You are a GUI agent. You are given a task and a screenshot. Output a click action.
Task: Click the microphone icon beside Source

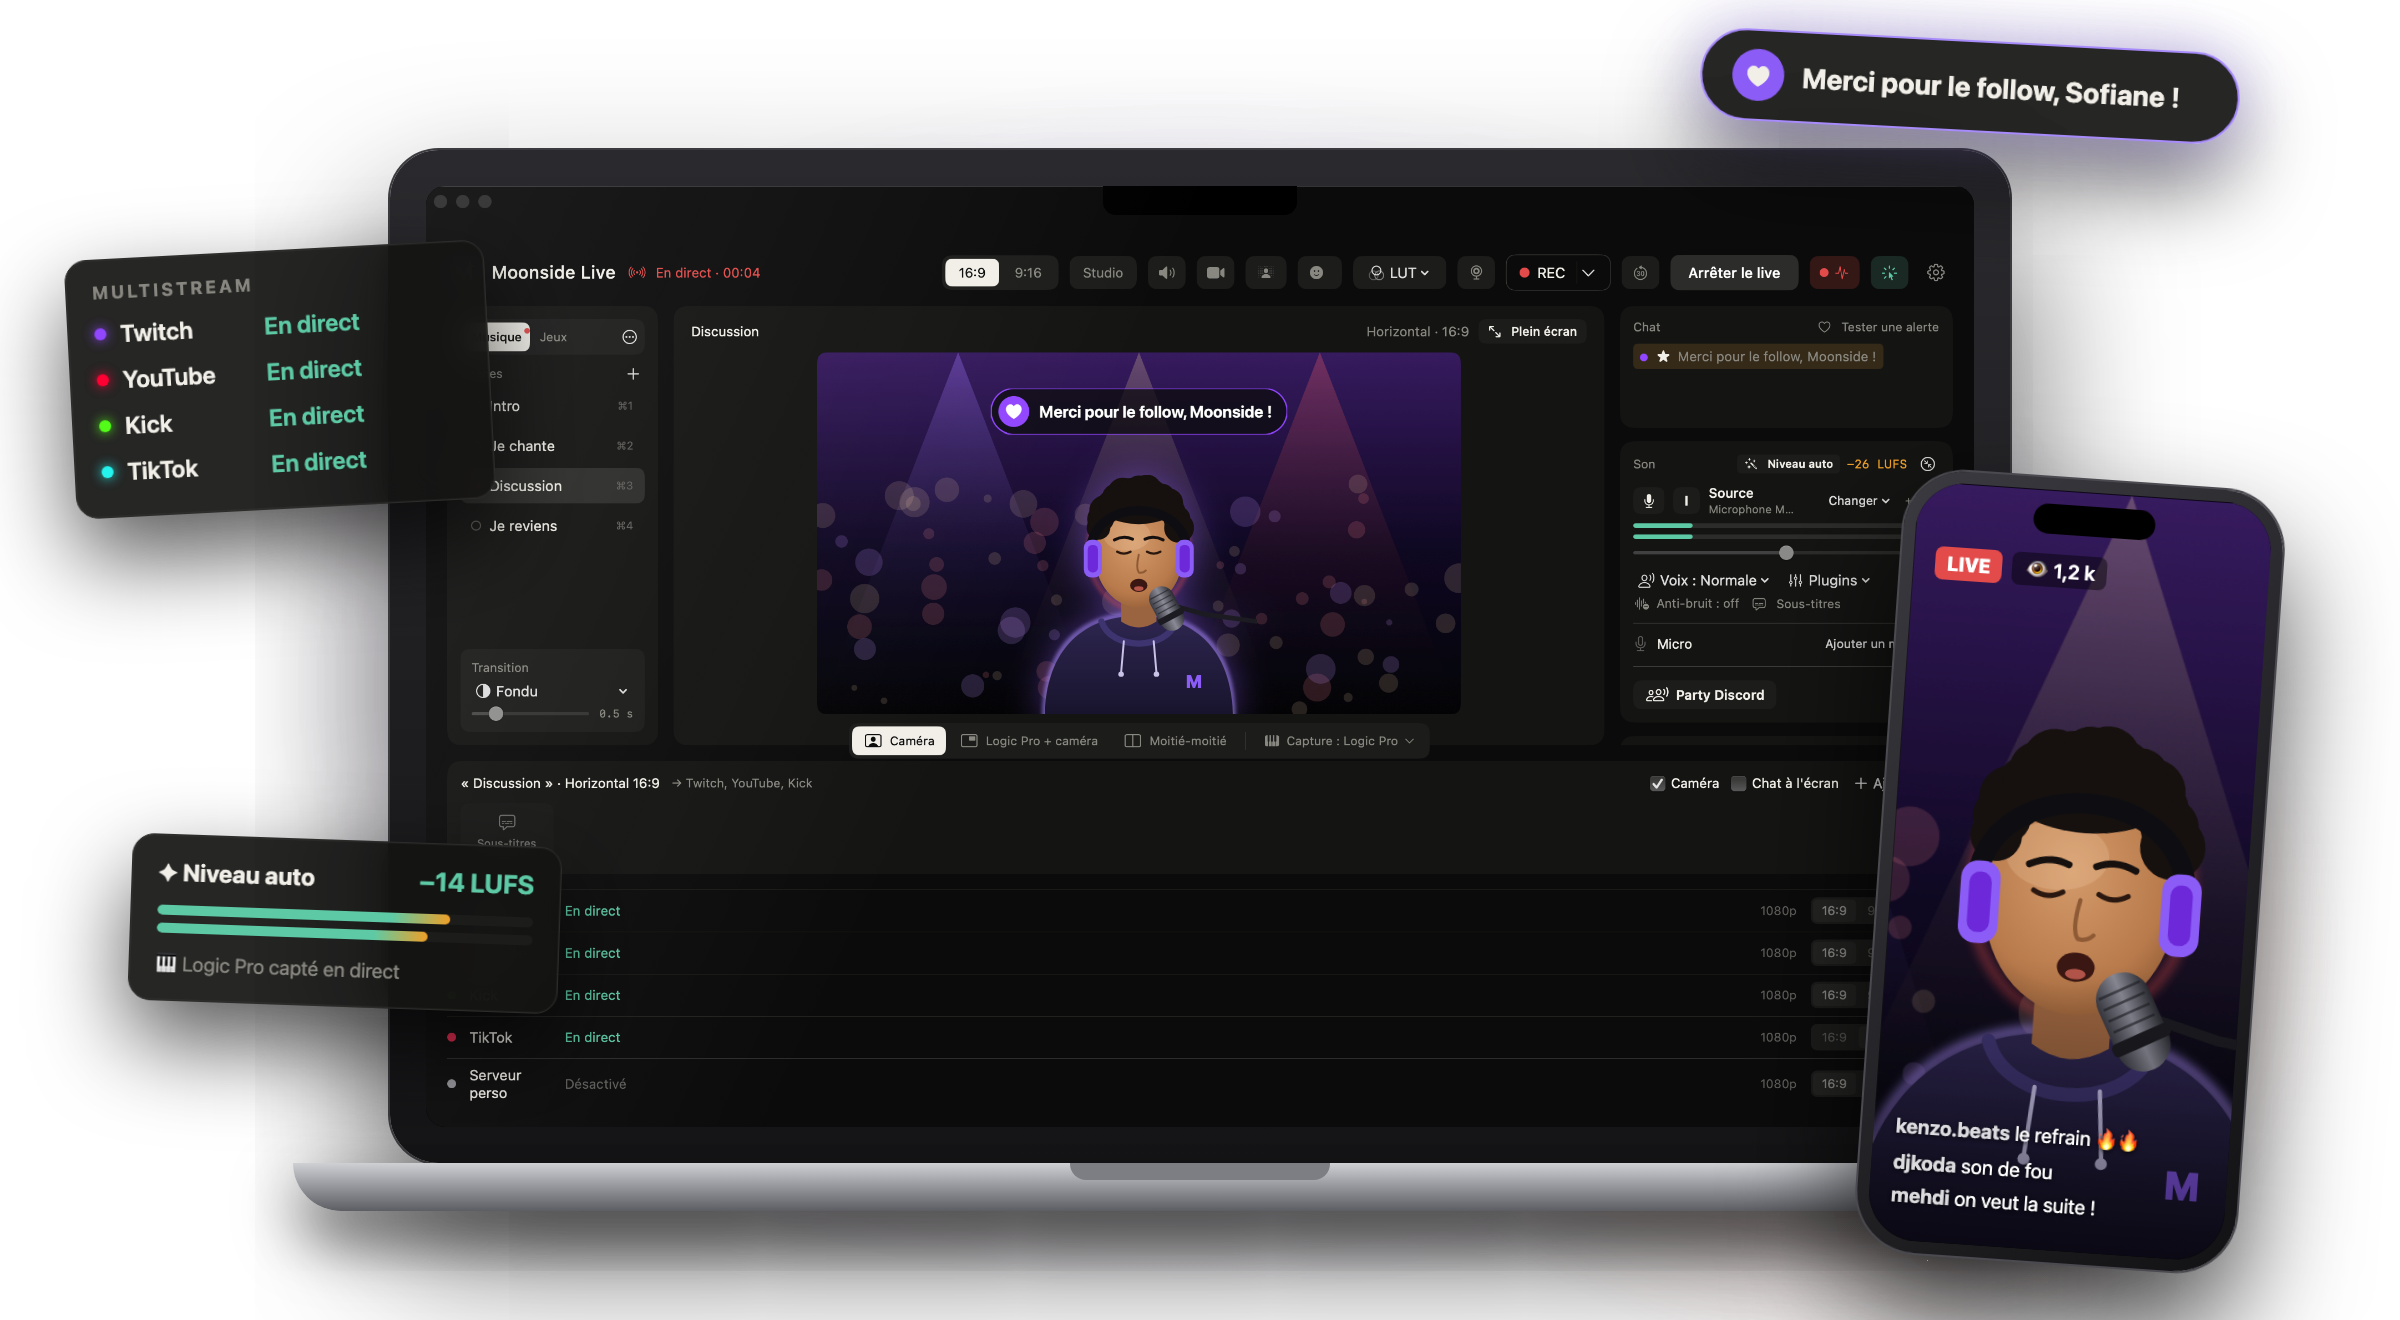tap(1649, 501)
